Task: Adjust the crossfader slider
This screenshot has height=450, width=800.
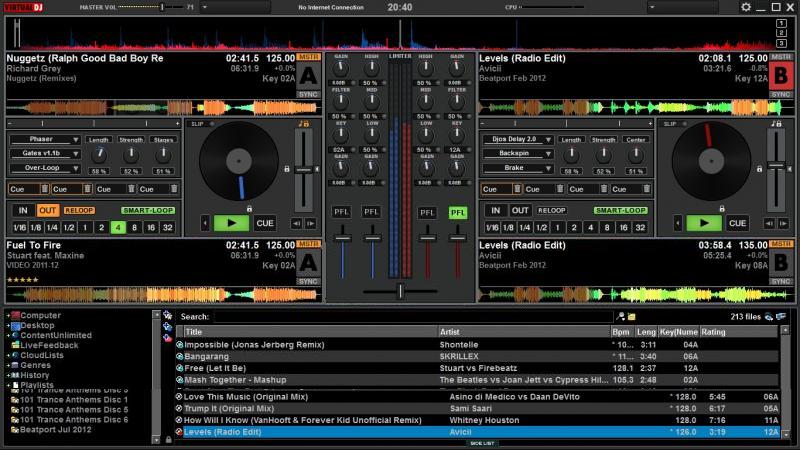Action: (401, 291)
